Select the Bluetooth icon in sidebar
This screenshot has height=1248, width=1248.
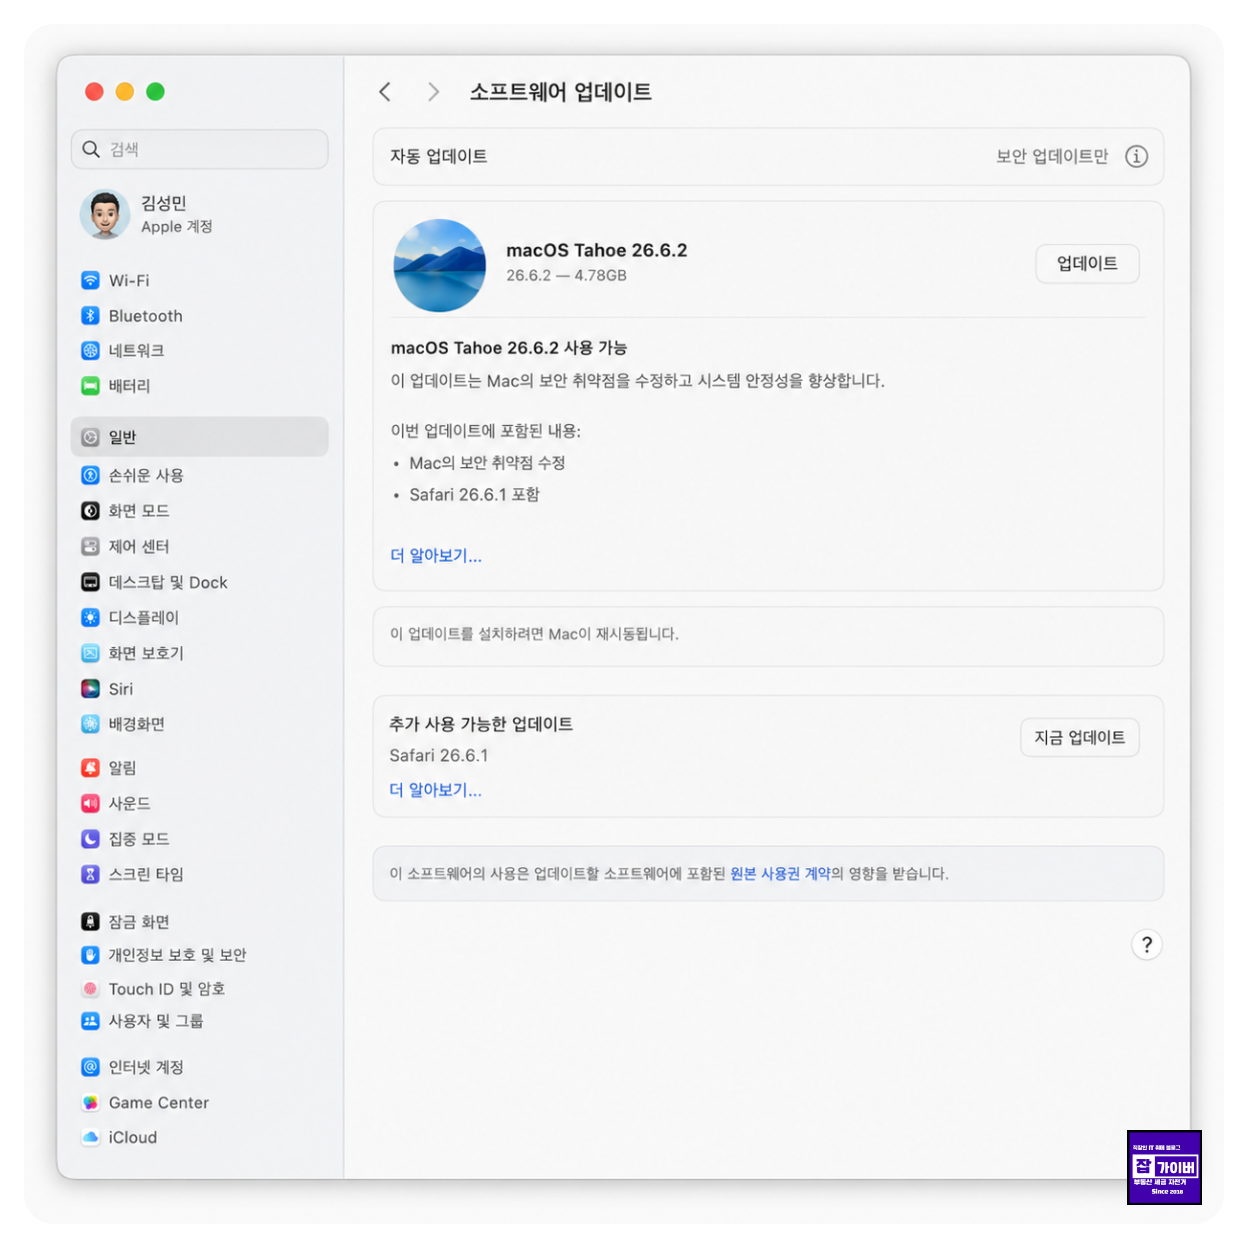coord(90,316)
